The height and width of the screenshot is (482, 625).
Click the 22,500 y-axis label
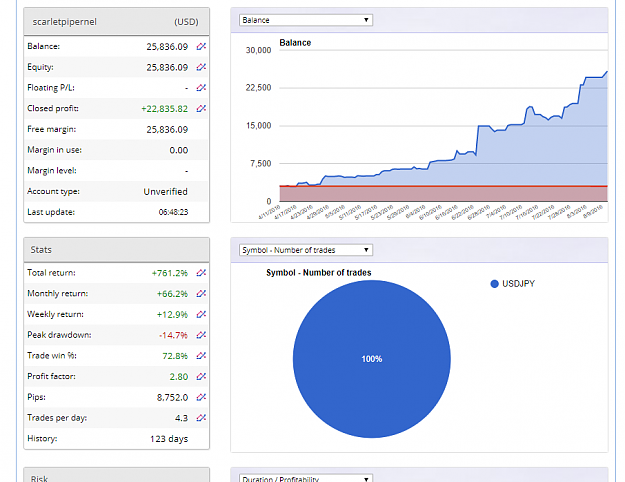click(x=258, y=88)
